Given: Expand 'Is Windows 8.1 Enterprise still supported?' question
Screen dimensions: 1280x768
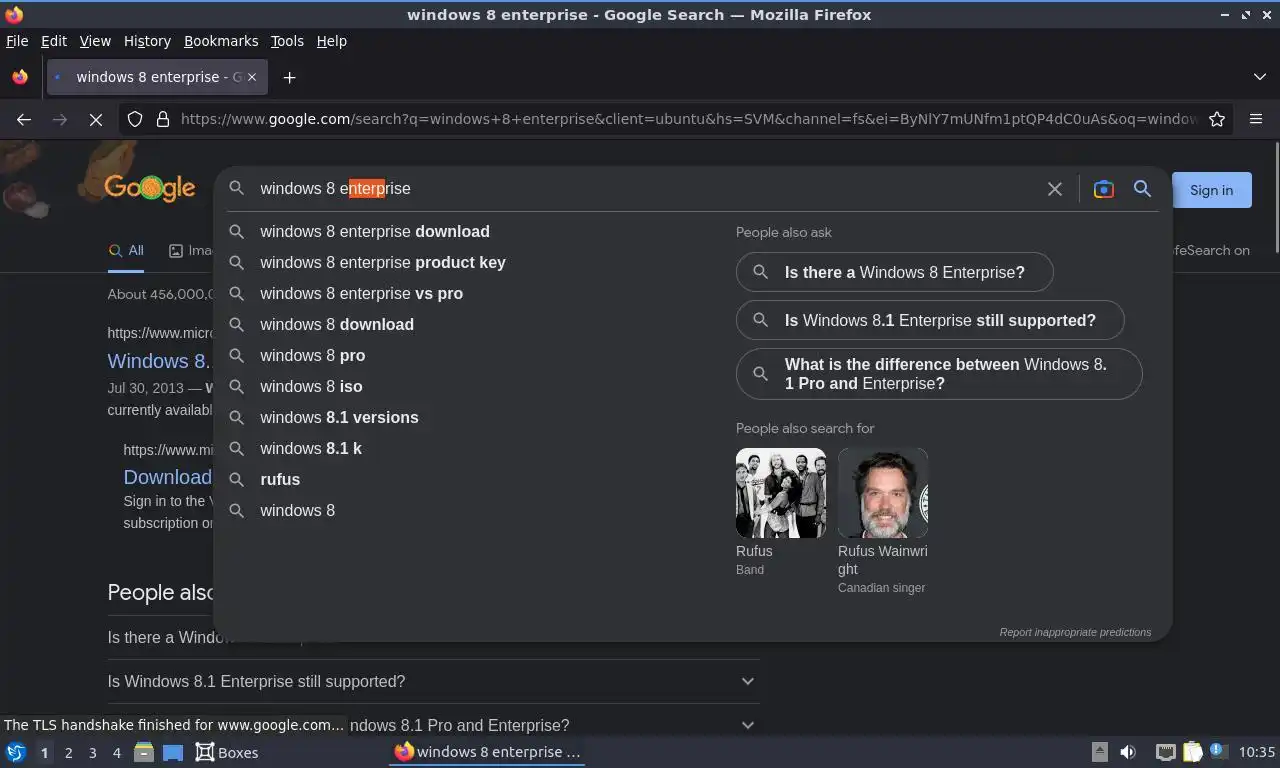Looking at the screenshot, I should click(x=433, y=681).
